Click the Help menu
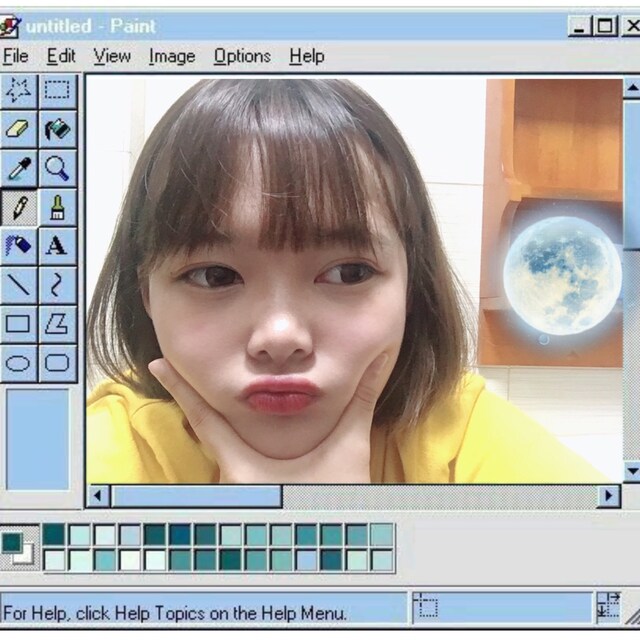The image size is (640, 640). (306, 56)
